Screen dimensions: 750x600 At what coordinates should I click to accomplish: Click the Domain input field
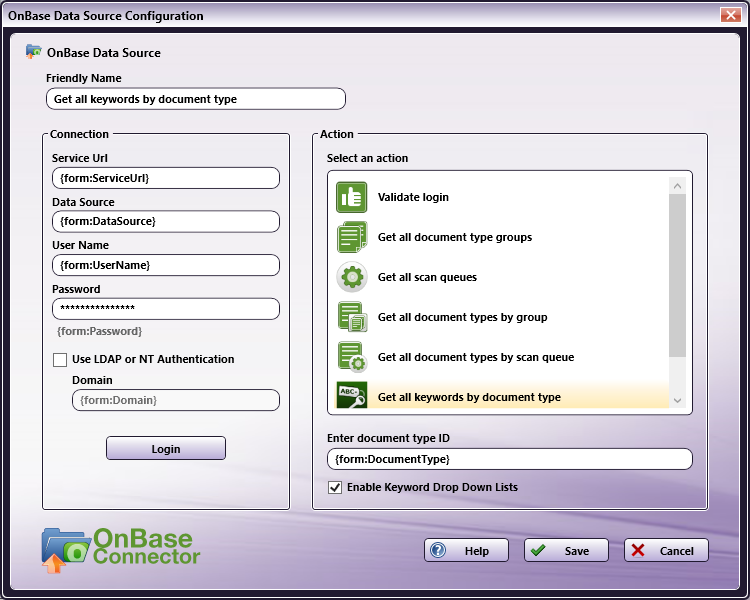(x=176, y=400)
